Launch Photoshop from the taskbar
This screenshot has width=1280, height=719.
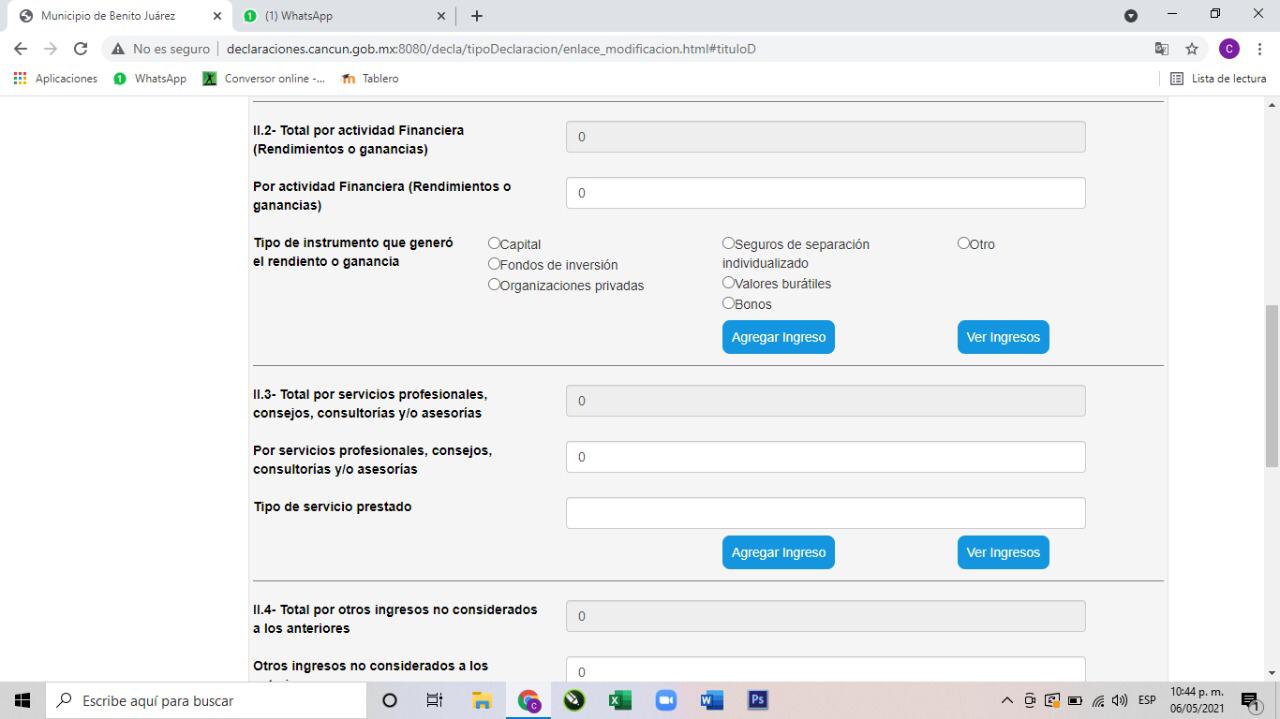[758, 700]
